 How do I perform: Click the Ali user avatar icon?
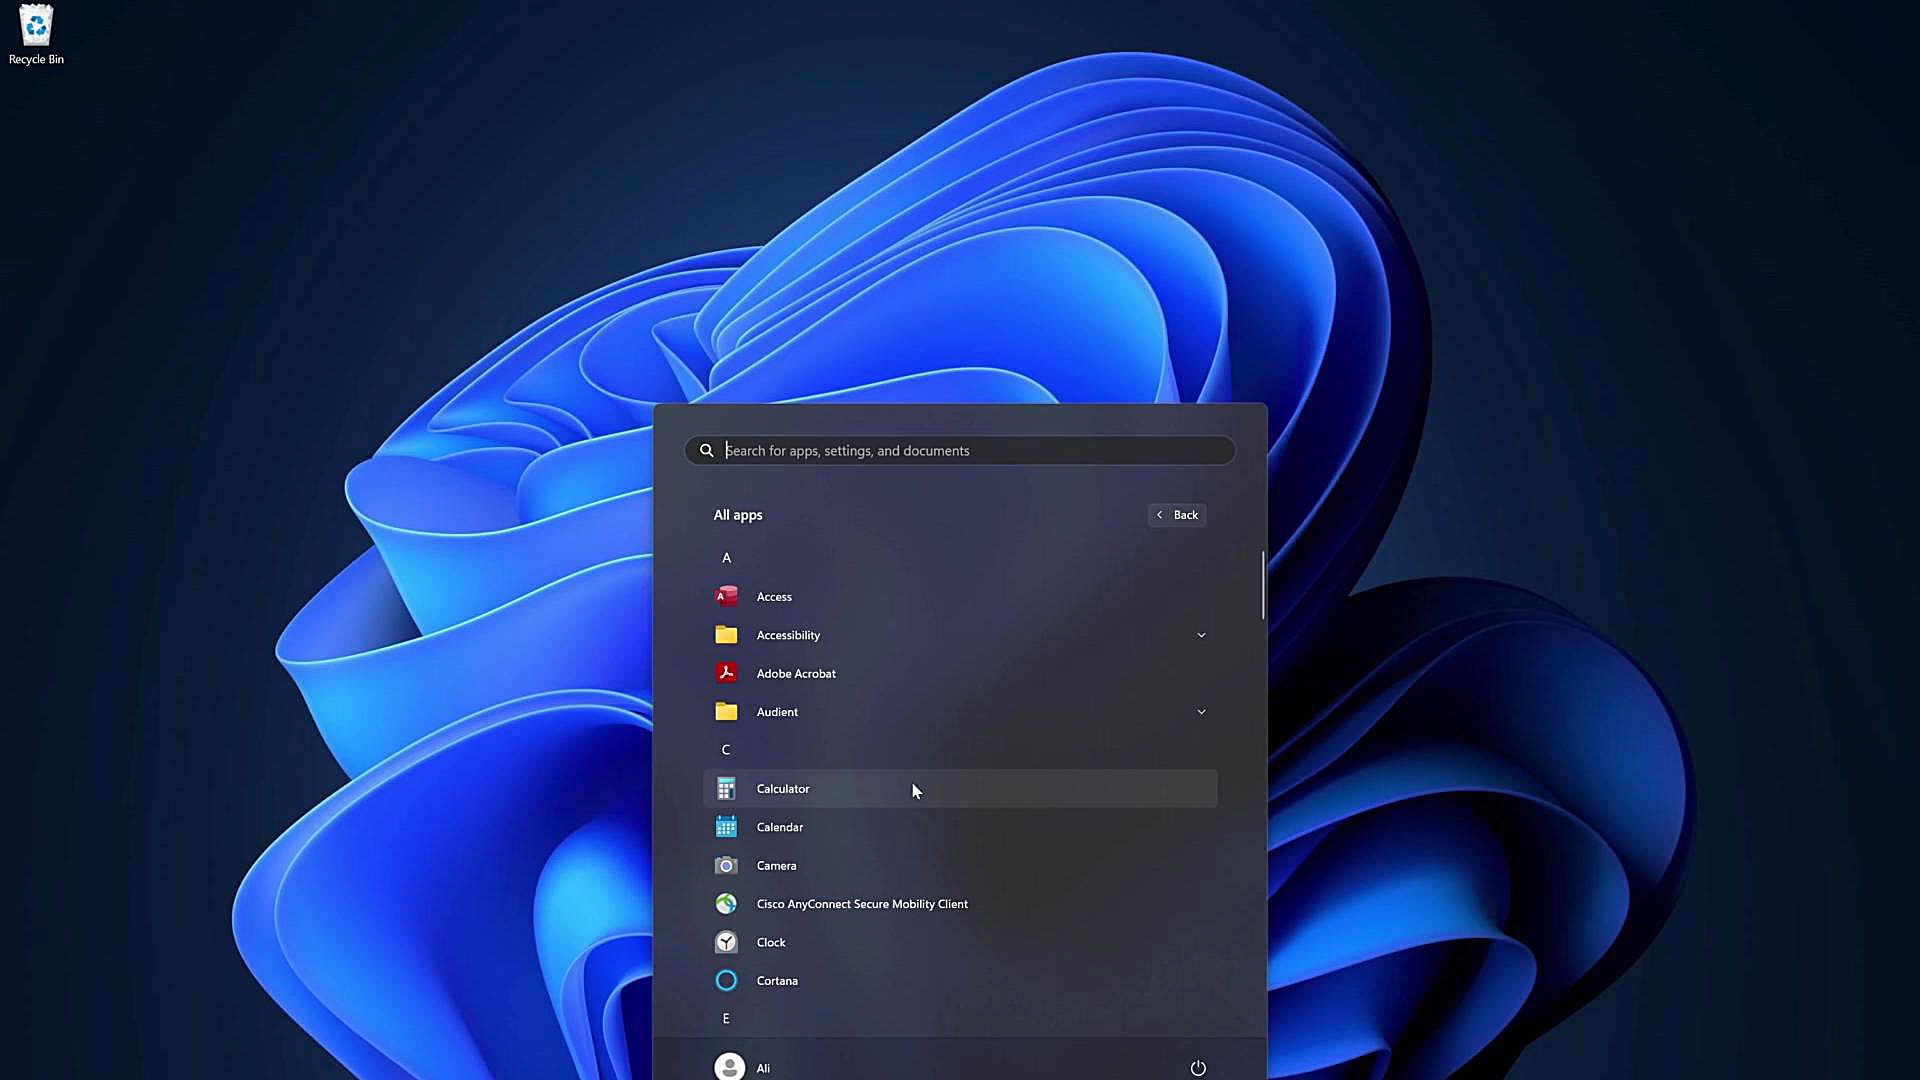pos(729,1067)
